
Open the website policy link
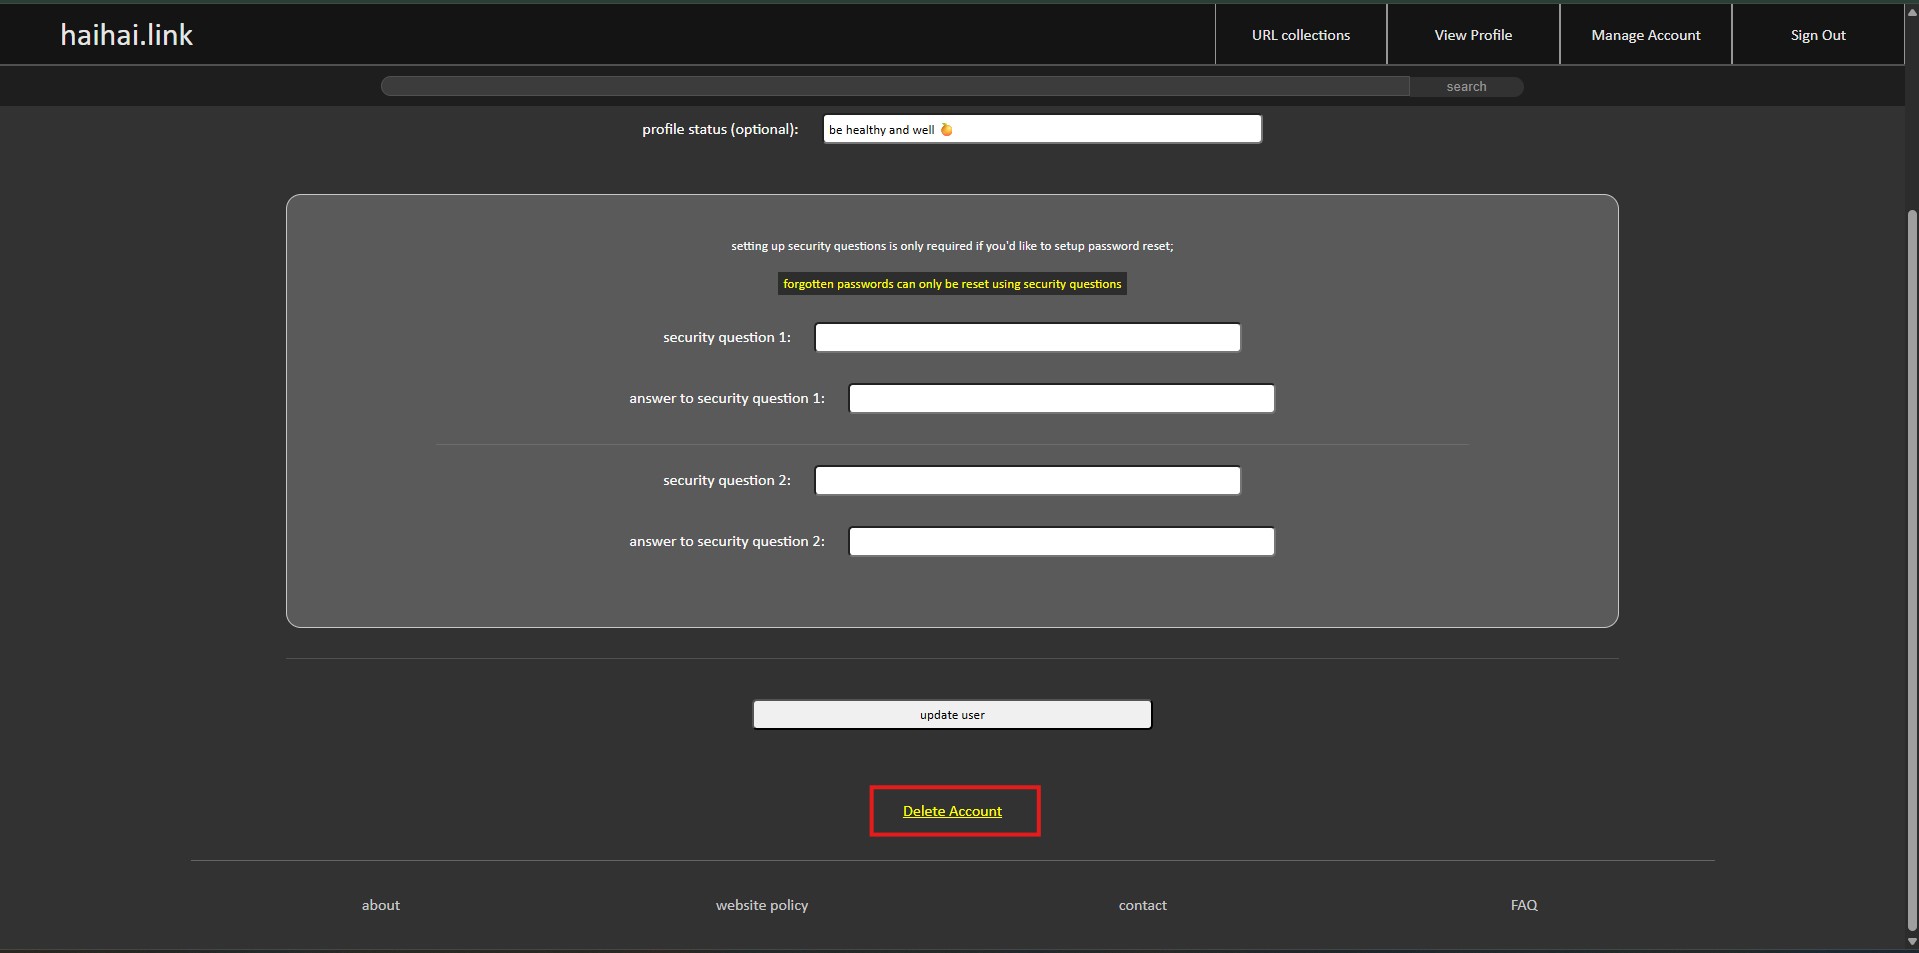pyautogui.click(x=761, y=905)
